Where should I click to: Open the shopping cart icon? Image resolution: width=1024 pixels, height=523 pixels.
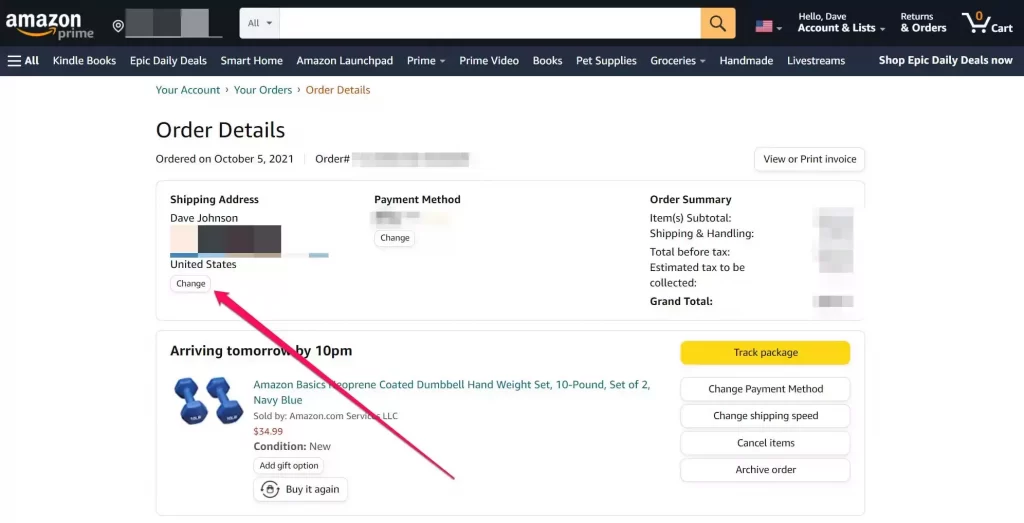point(987,23)
